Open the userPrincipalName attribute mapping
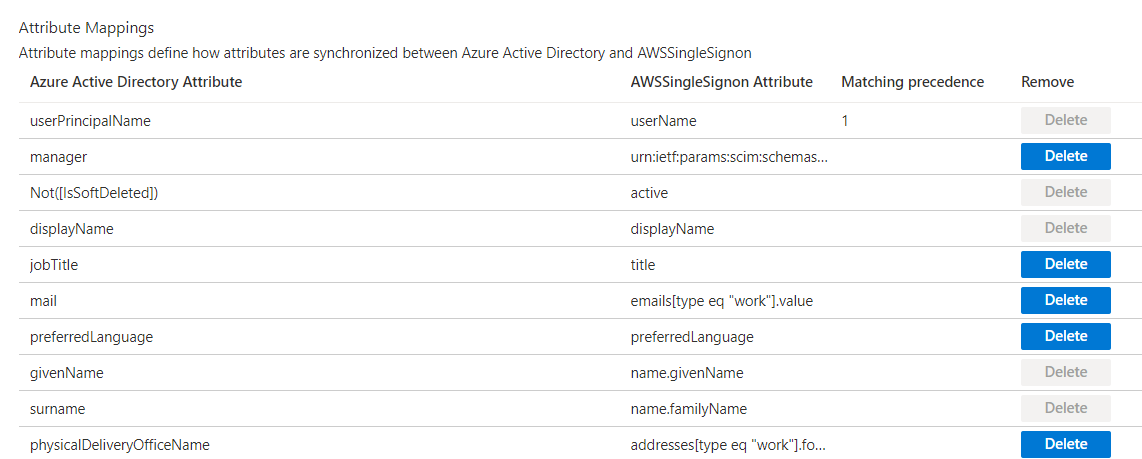The height and width of the screenshot is (459, 1142). click(x=90, y=121)
